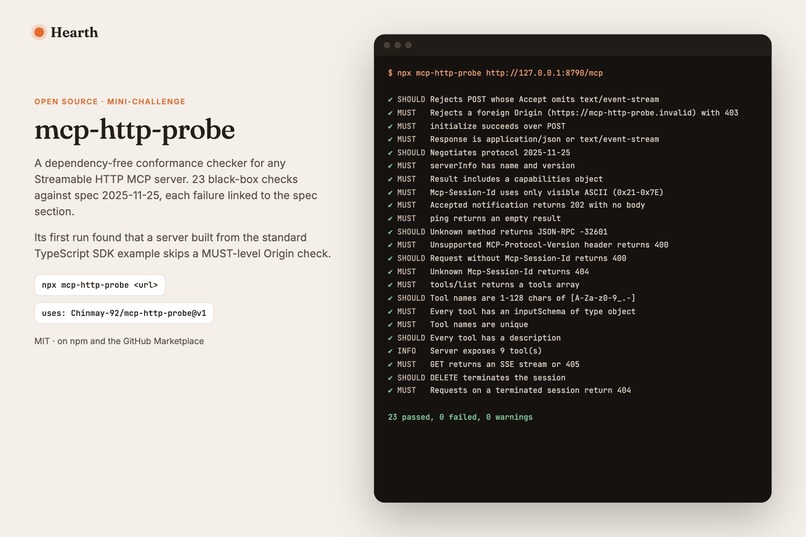Select the OPEN SOURCE · MINI-CHALLENGE label
Screen dimensions: 806x537
[110, 101]
